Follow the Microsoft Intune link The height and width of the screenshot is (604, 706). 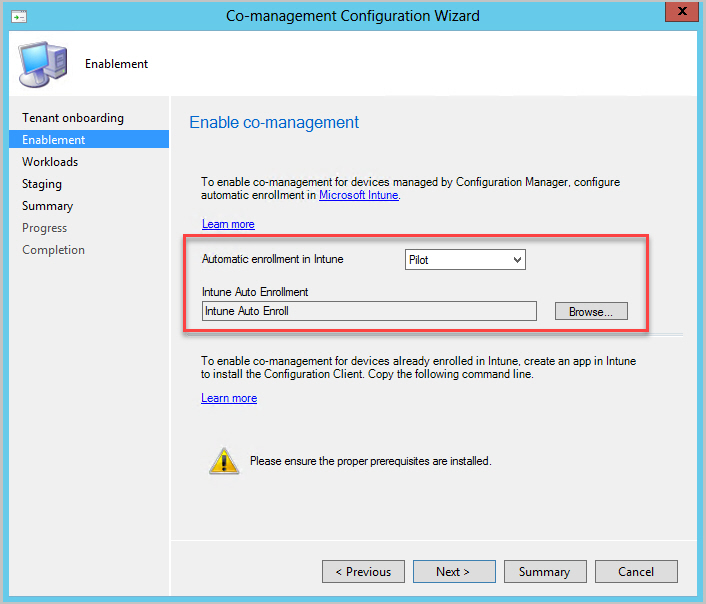(358, 195)
